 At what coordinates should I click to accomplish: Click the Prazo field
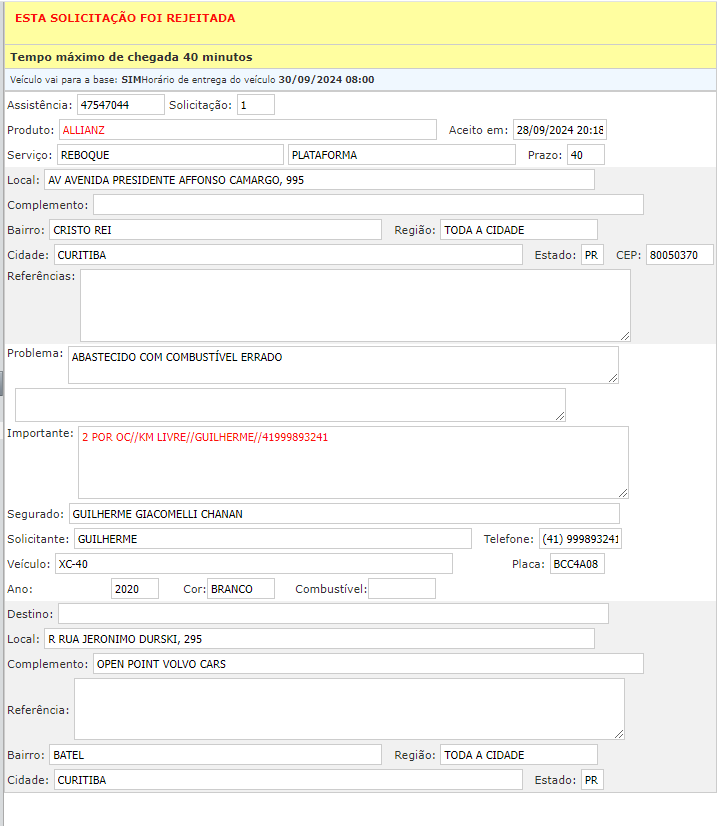point(585,155)
